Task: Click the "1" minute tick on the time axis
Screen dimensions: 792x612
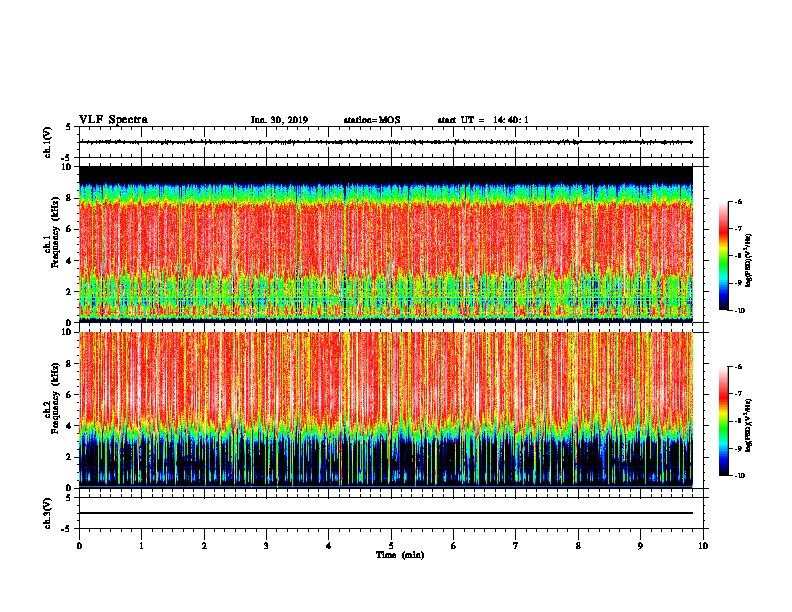Action: pos(141,546)
